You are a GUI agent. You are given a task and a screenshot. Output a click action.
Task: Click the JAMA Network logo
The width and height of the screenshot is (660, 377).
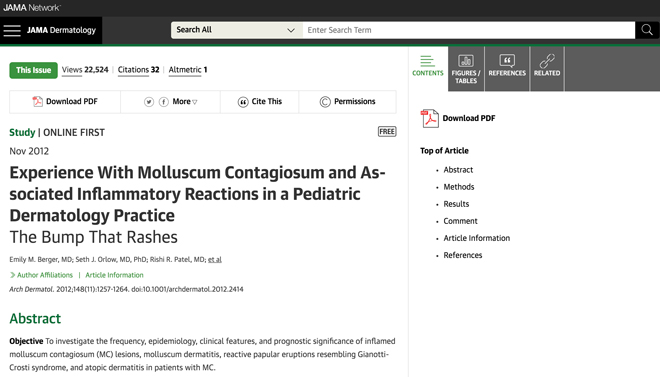32,8
